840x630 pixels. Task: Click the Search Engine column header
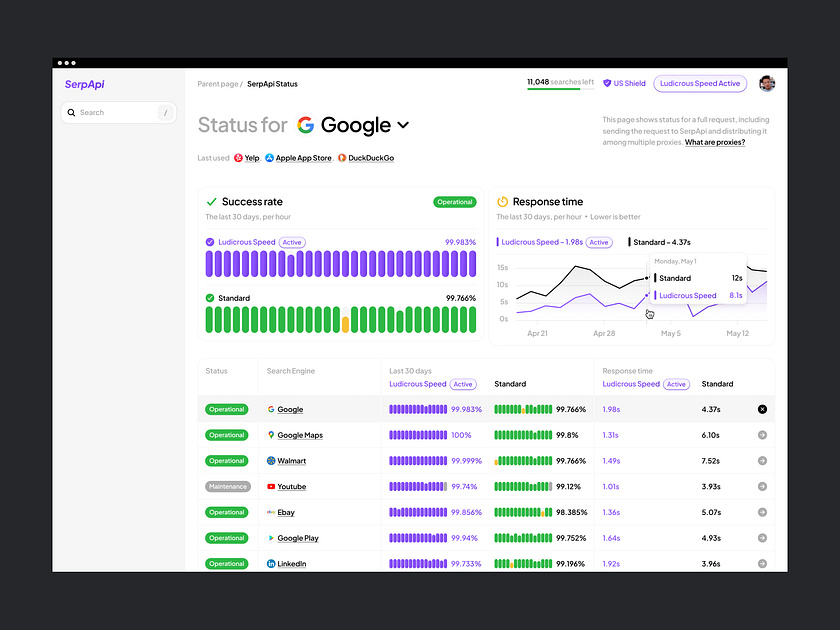point(290,371)
